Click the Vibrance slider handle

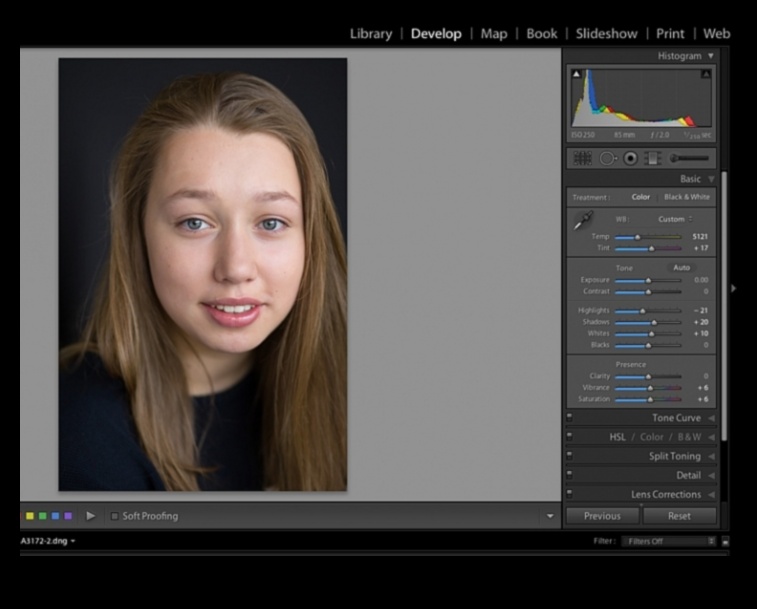click(x=650, y=388)
